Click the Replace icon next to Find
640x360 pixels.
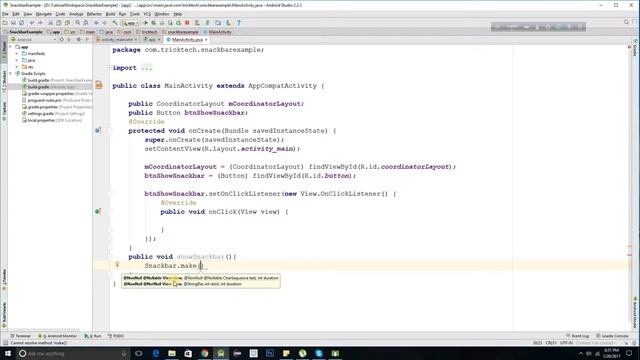coord(86,23)
